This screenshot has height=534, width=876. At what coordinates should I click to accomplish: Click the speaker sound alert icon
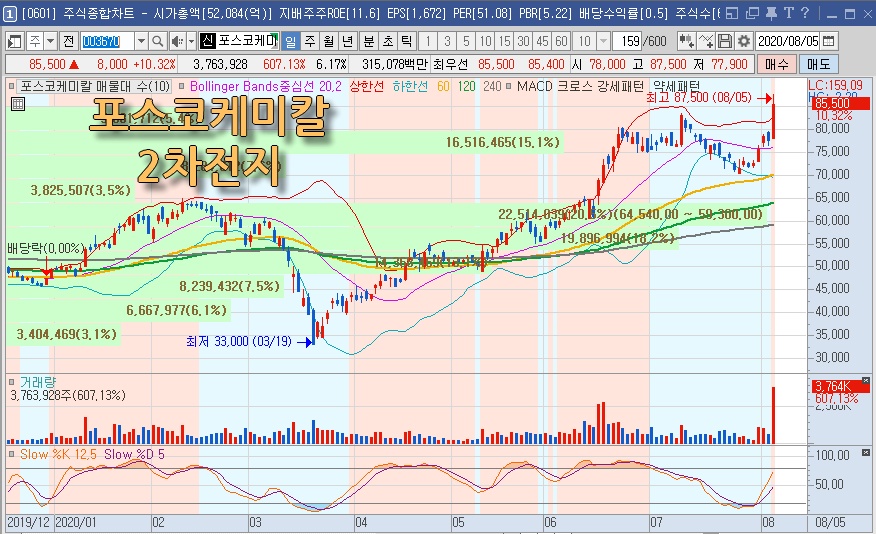tap(177, 41)
